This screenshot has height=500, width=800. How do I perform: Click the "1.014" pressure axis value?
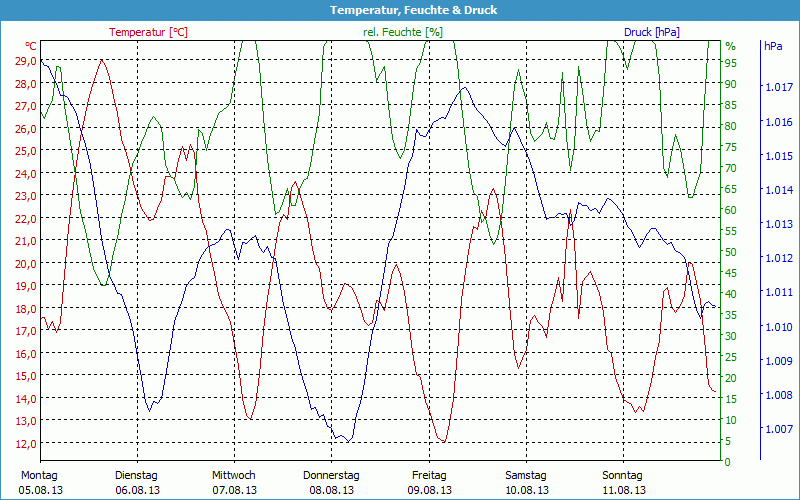[x=779, y=190]
